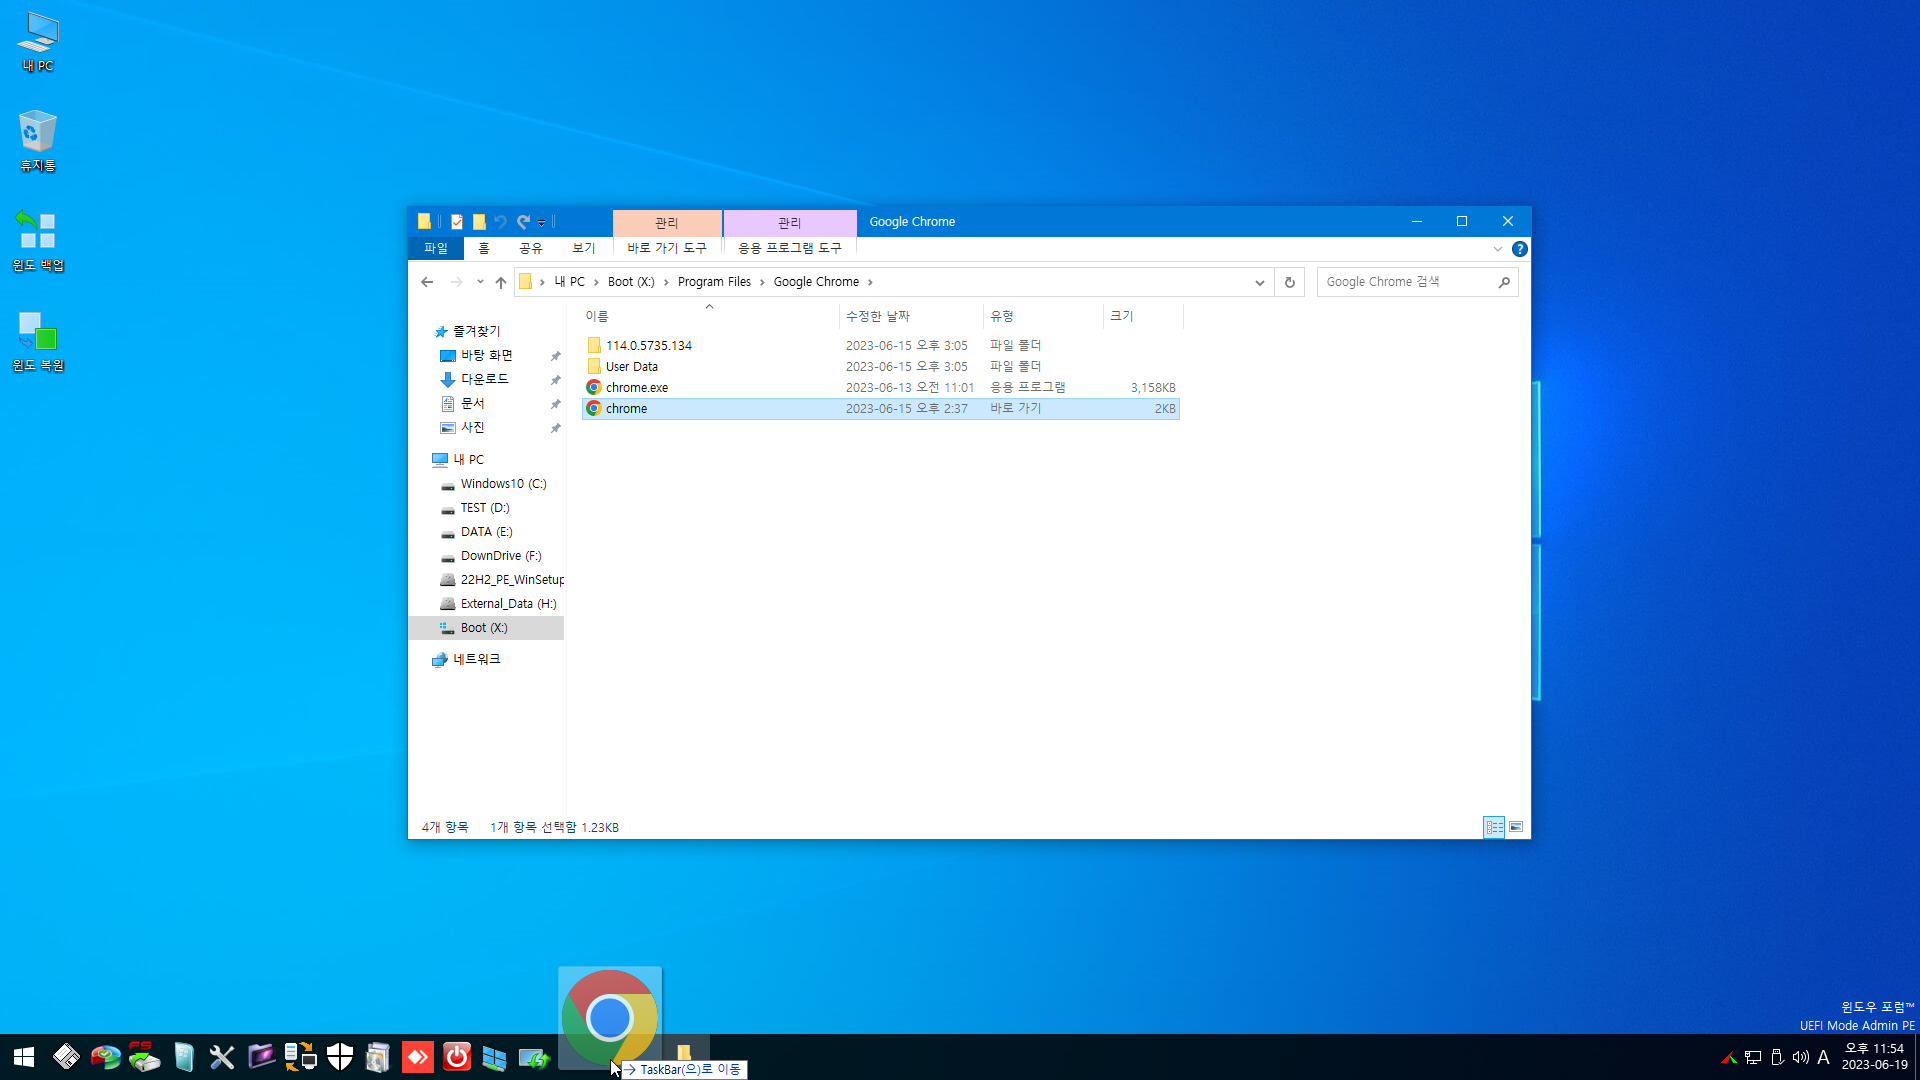The height and width of the screenshot is (1080, 1920).
Task: Click the red power button taskbar icon
Action: (457, 1057)
